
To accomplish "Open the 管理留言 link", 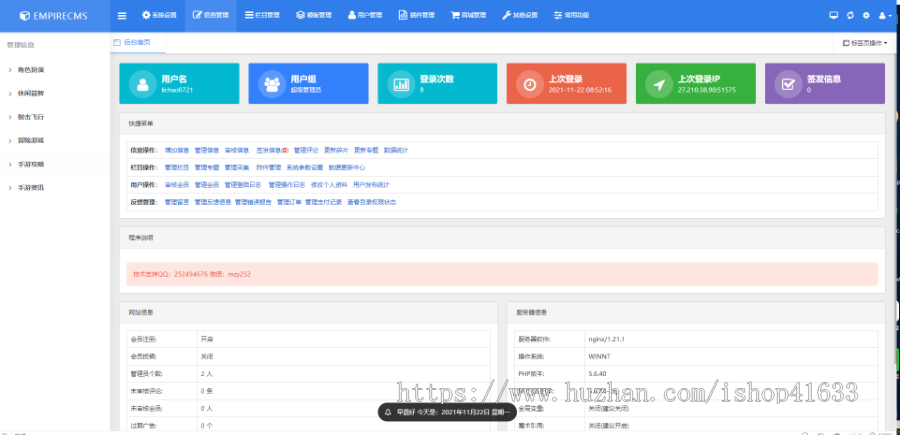I will pos(177,202).
